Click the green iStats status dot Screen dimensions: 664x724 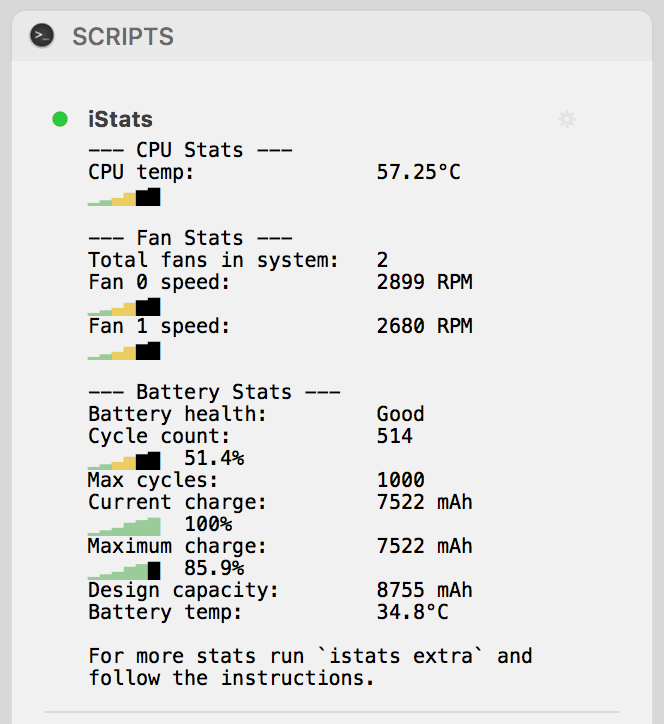point(60,119)
